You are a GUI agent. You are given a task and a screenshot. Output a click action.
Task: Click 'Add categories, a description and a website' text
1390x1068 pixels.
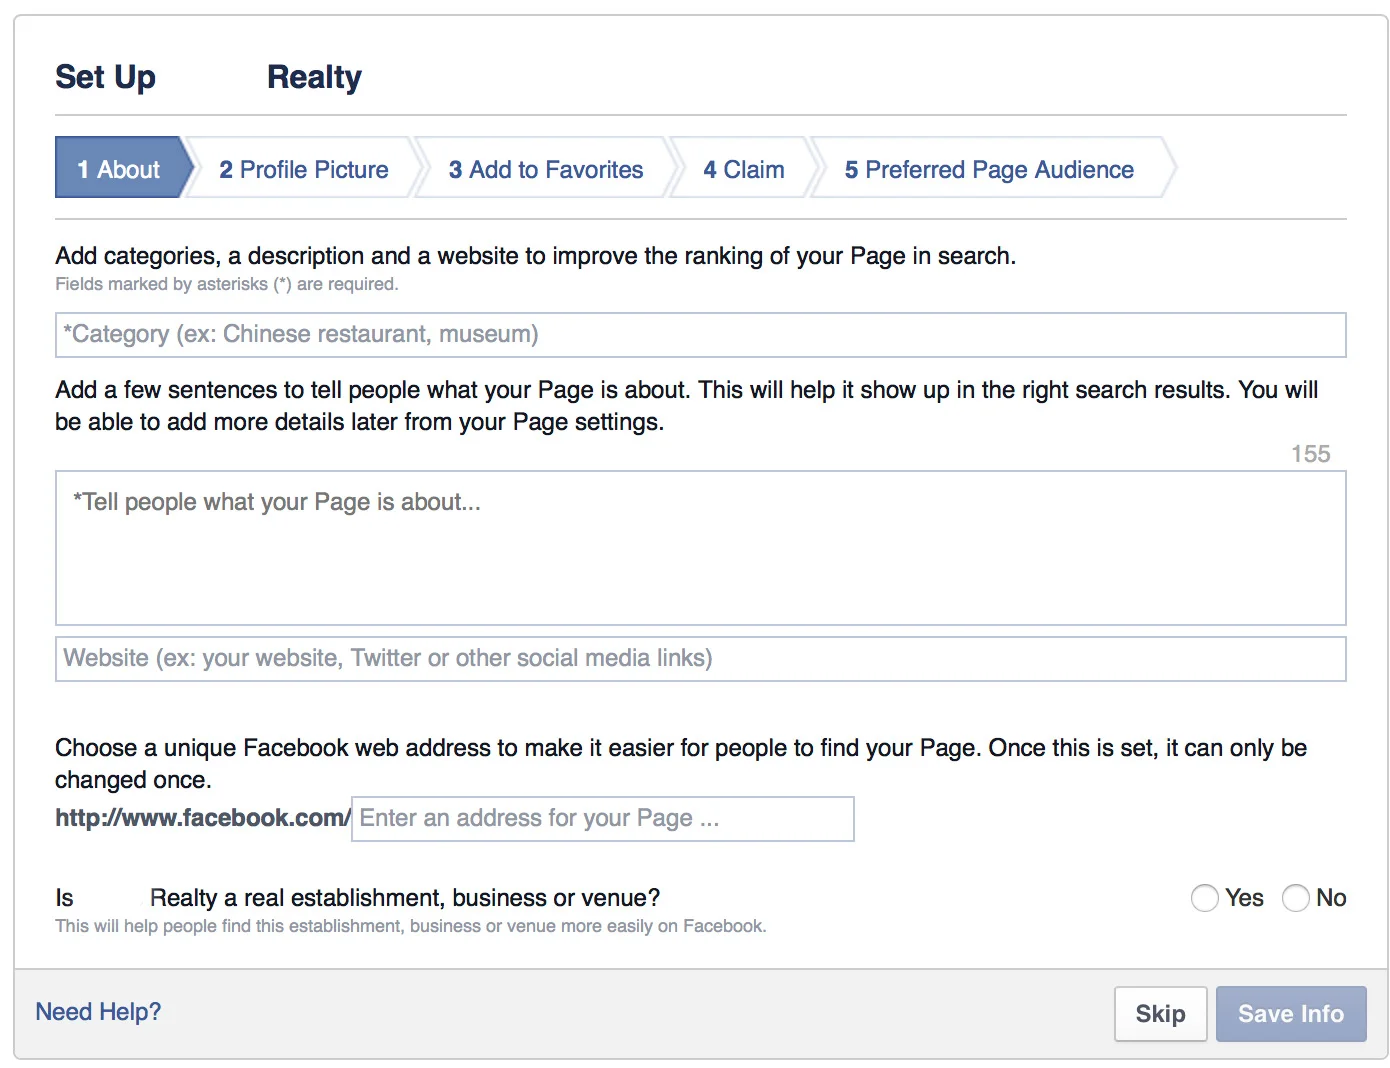[535, 256]
